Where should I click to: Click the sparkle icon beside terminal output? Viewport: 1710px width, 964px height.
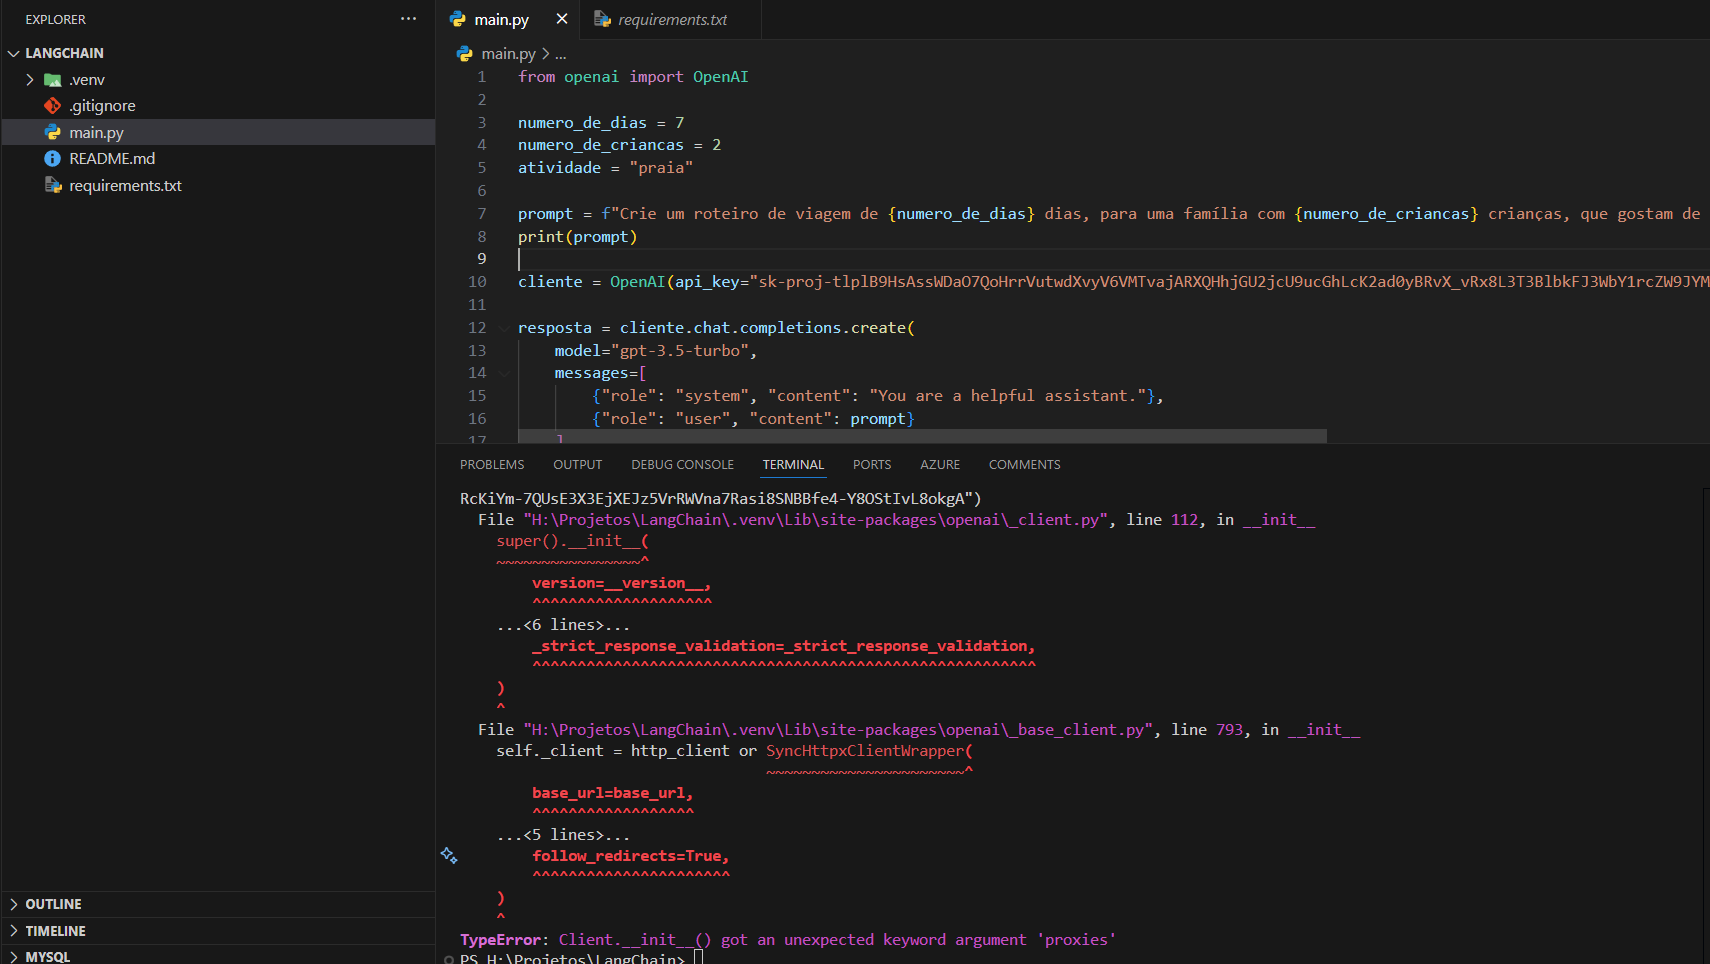(449, 855)
